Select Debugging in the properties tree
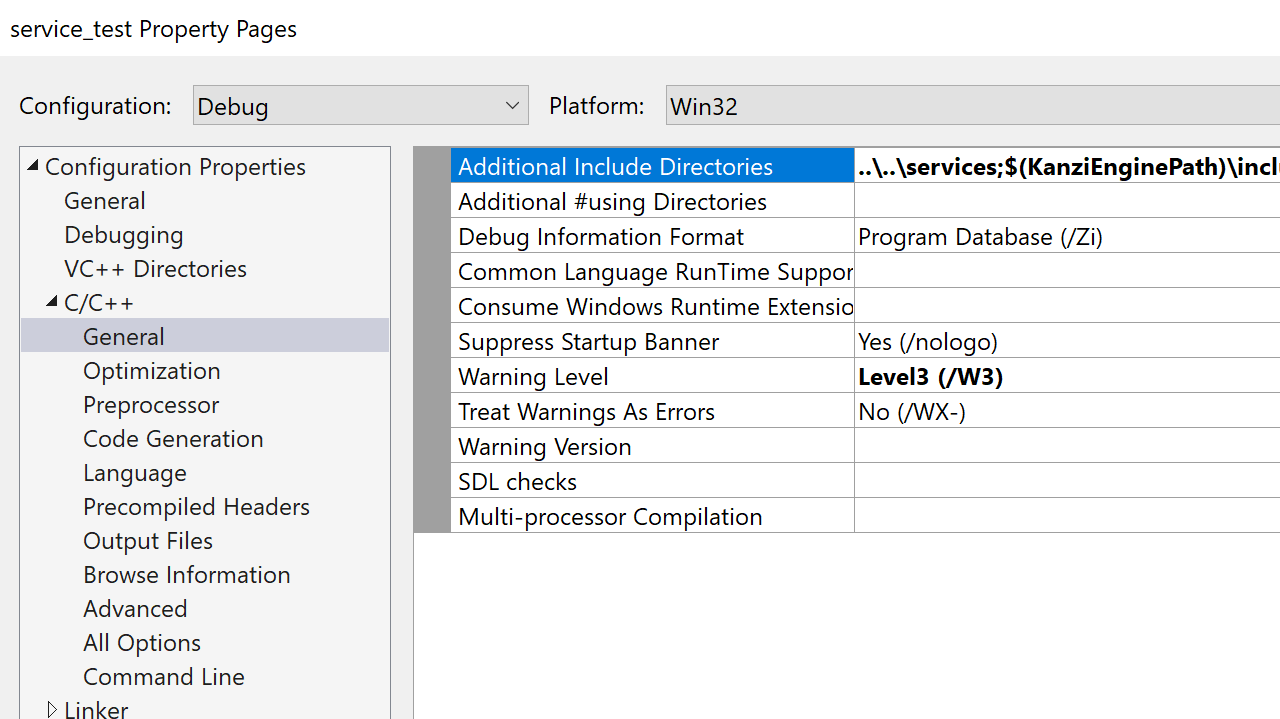1280x719 pixels. point(124,235)
